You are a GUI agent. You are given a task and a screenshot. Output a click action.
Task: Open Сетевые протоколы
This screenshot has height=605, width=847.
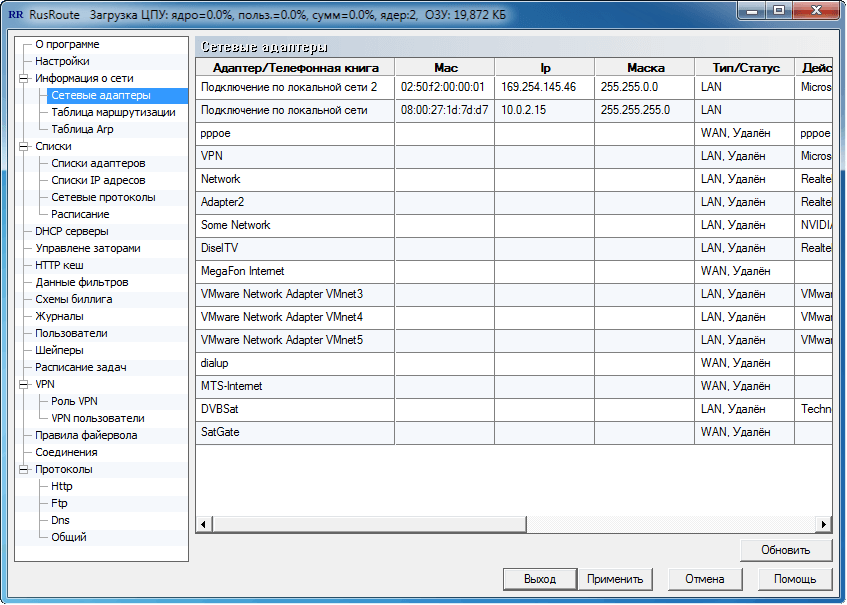click(103, 198)
